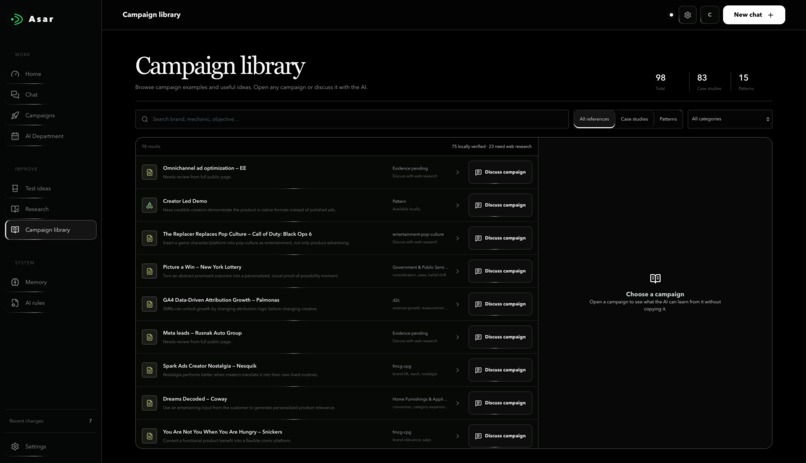
Task: Open Memory in the sidebar
Action: (50, 282)
